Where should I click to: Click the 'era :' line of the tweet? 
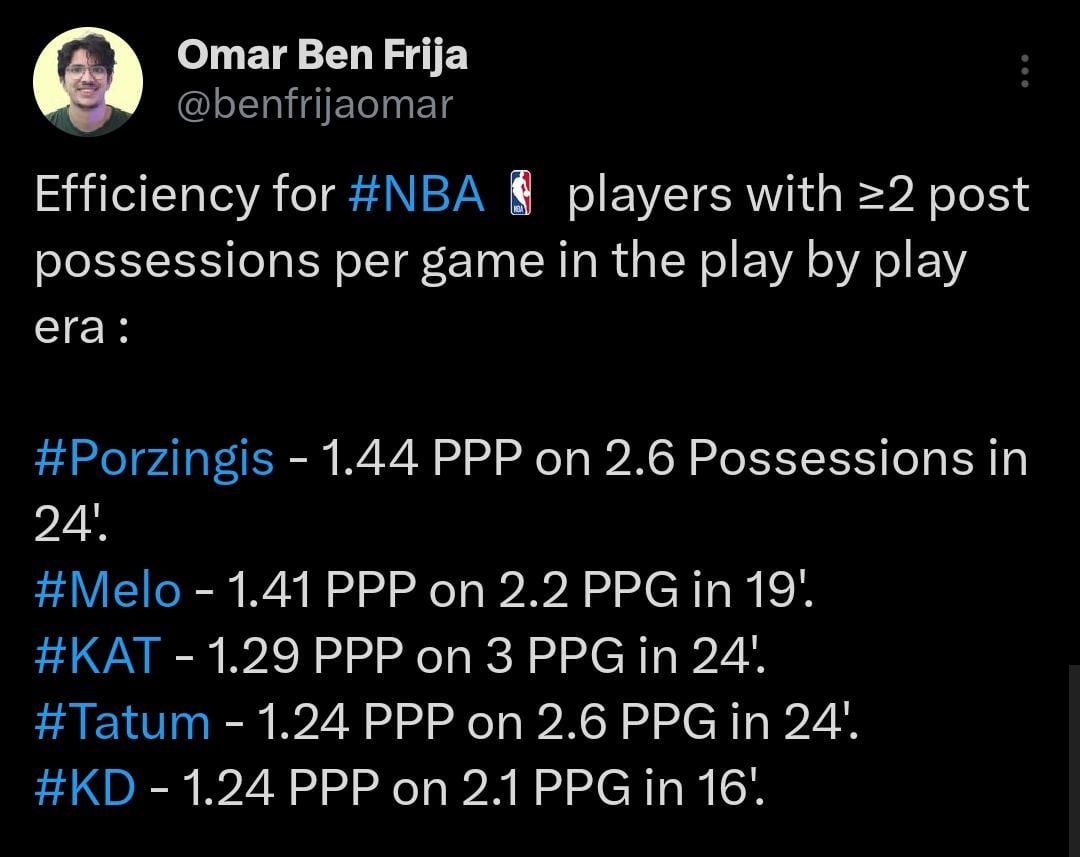80,328
